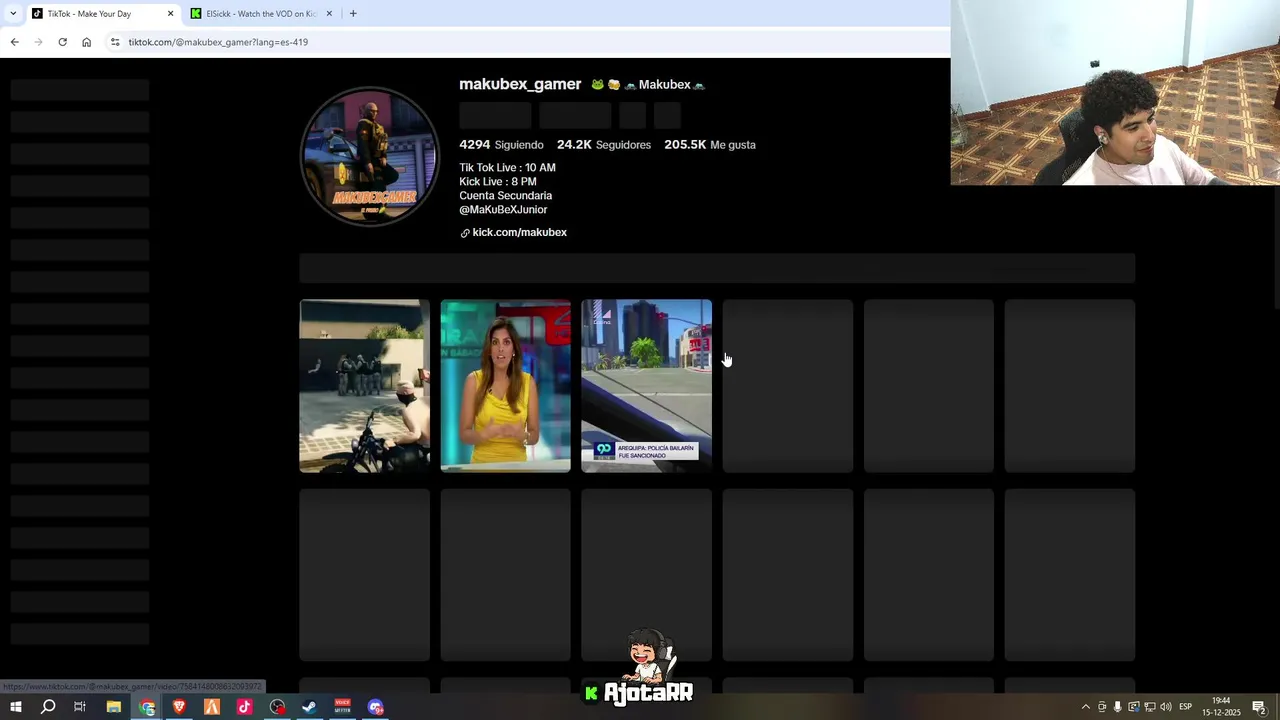Click the 205.5K Me gusta count

[x=710, y=145]
